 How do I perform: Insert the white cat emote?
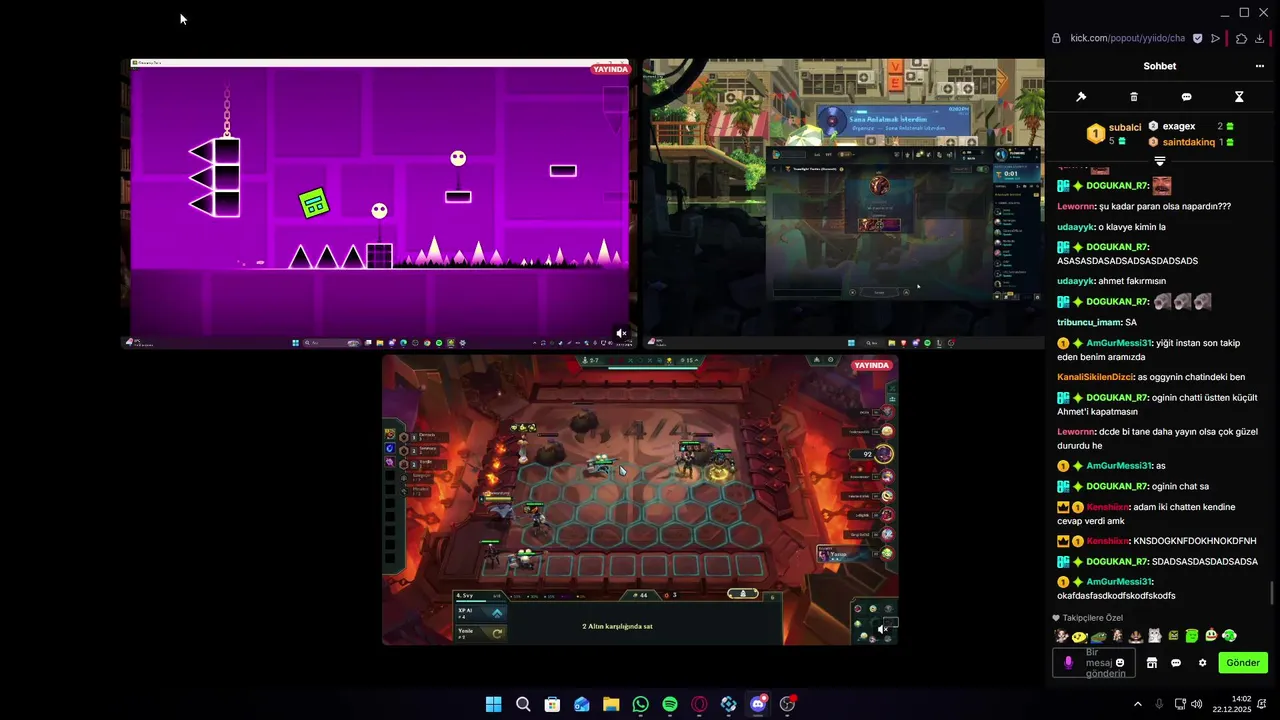(x=1154, y=636)
